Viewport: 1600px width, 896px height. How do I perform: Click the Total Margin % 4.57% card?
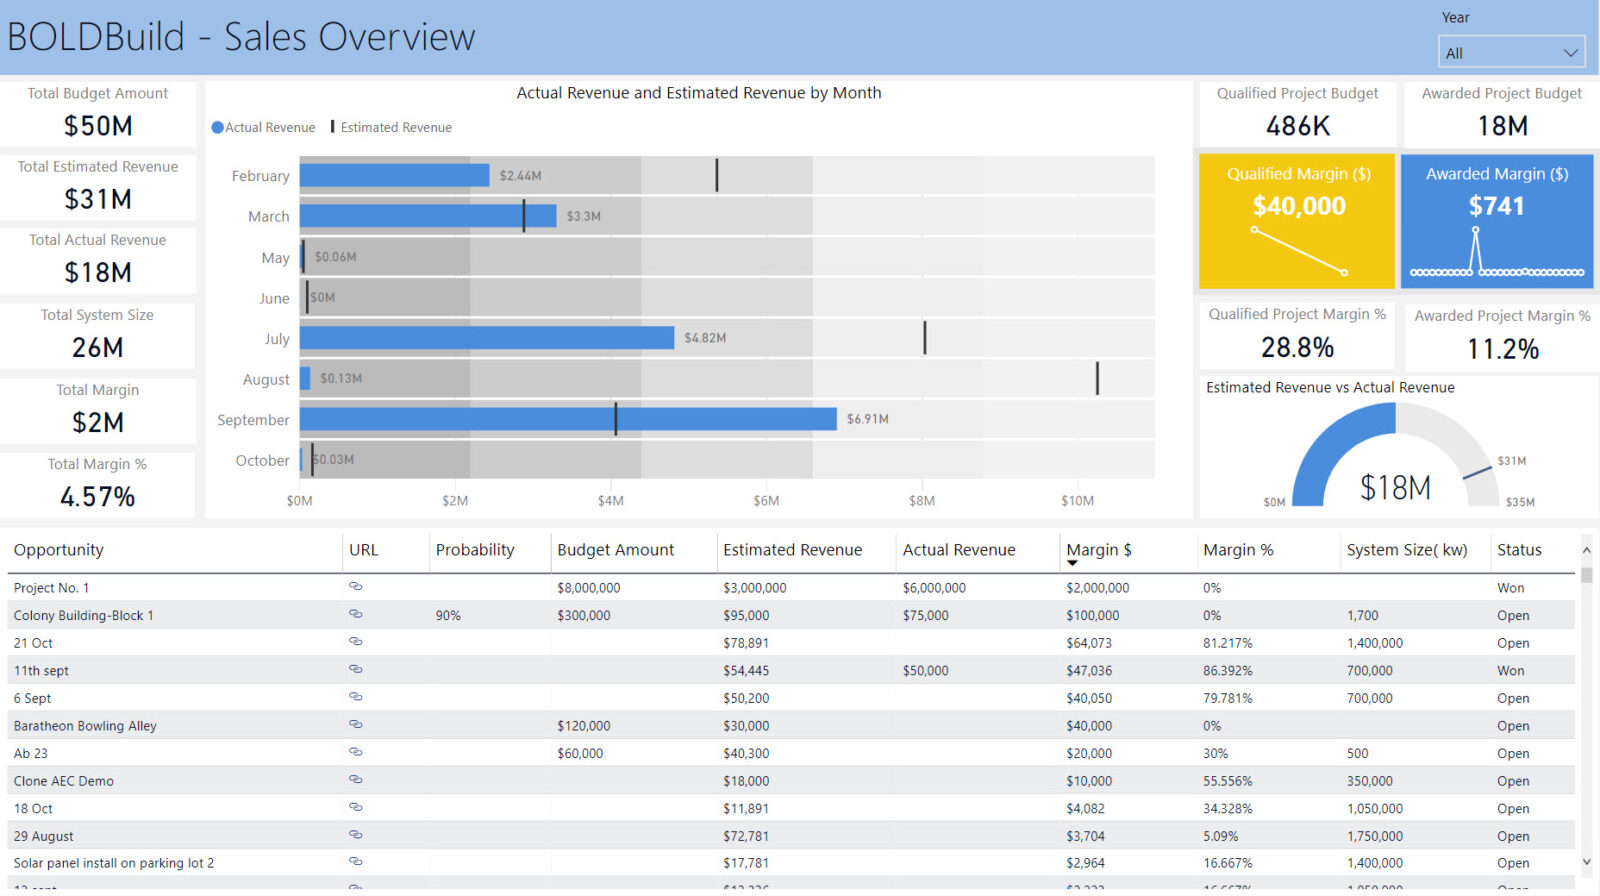coord(98,484)
